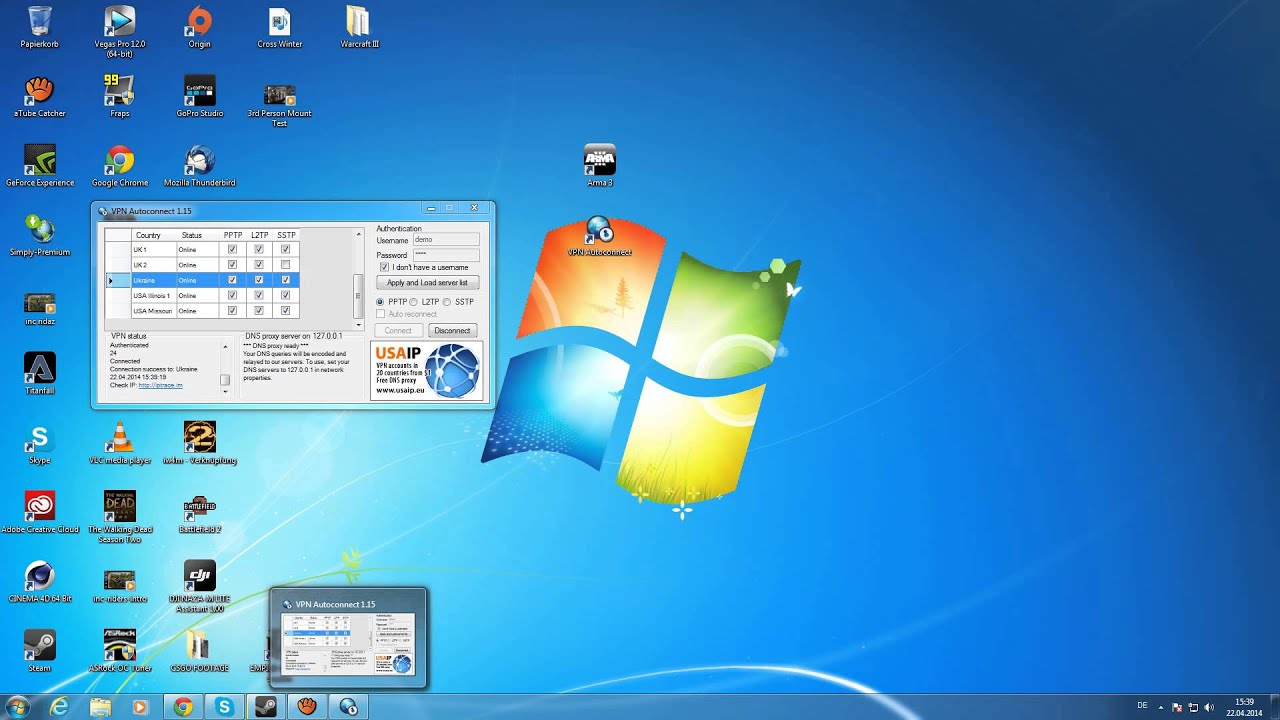Select the ASRock OC Tuner desktop icon

tap(120, 651)
